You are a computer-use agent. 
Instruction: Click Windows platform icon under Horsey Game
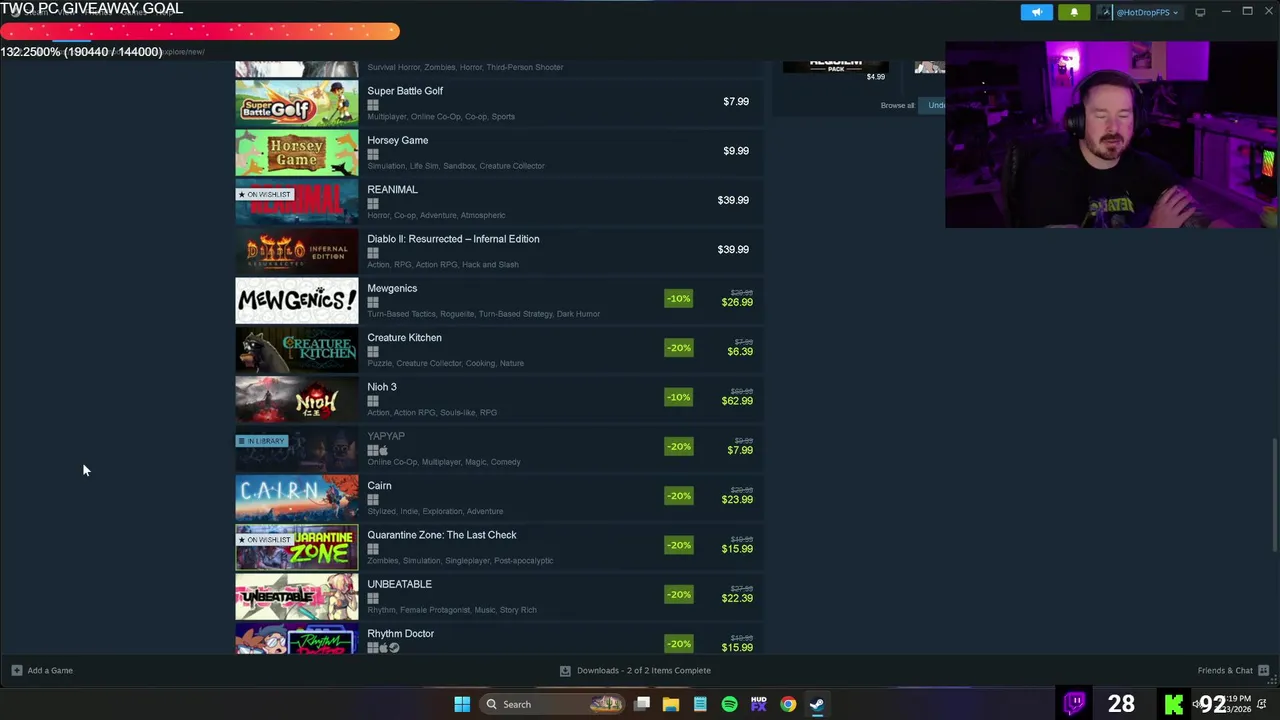click(373, 154)
